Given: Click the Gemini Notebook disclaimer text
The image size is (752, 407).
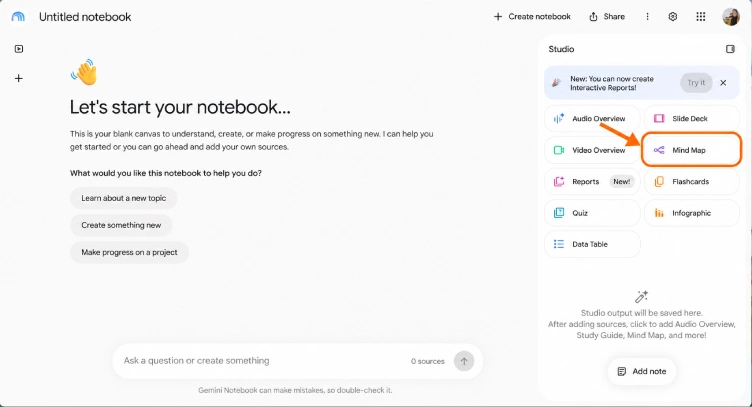Looking at the screenshot, I should (295, 390).
